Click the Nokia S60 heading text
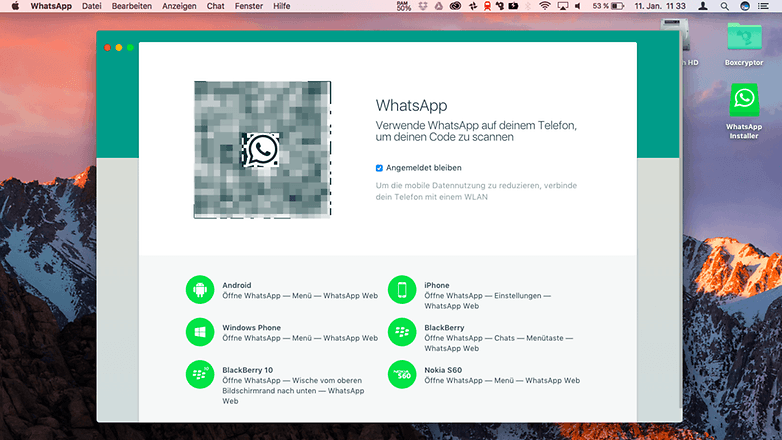 443,370
